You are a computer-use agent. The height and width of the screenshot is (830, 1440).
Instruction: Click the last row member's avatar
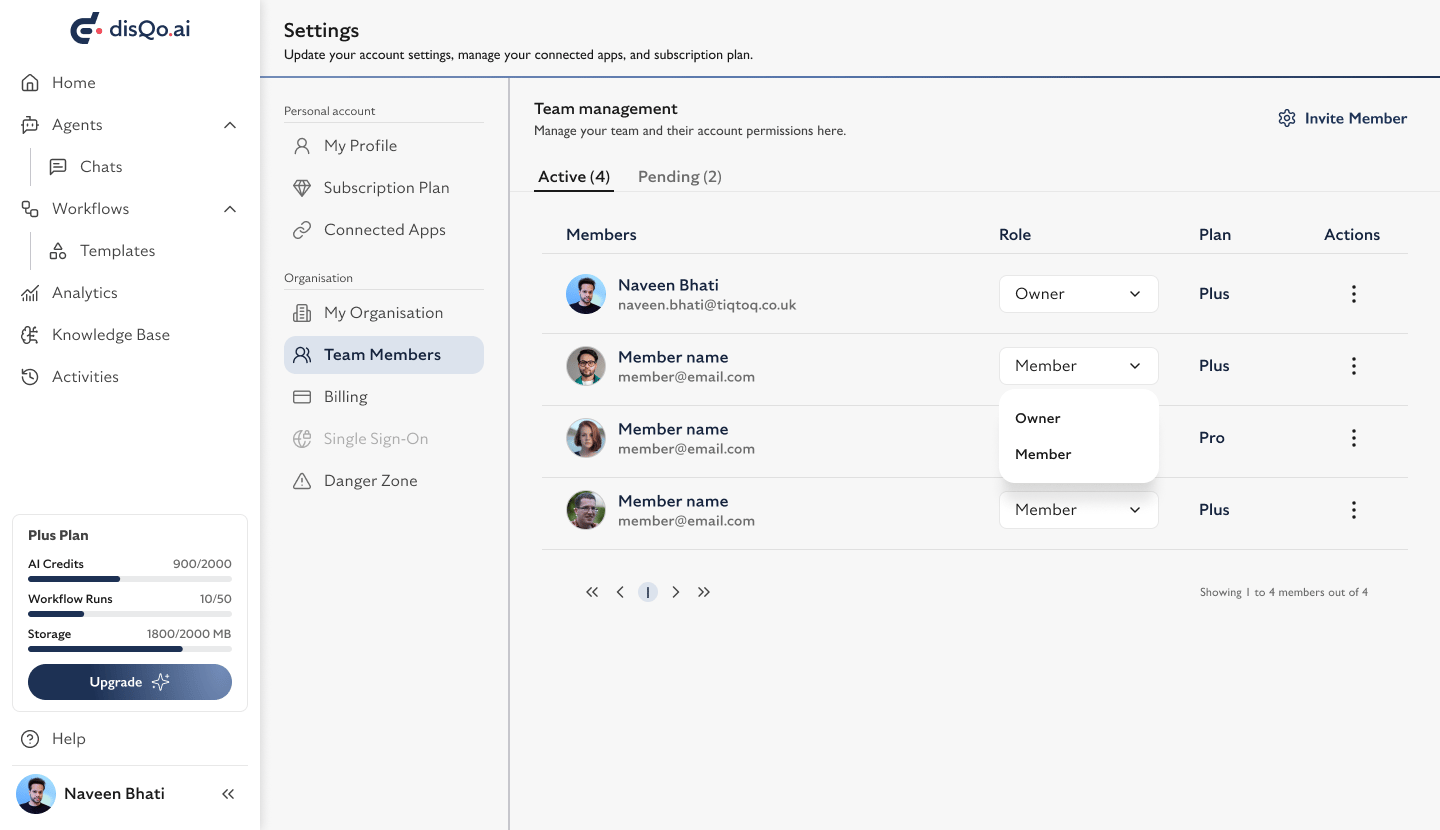(586, 510)
